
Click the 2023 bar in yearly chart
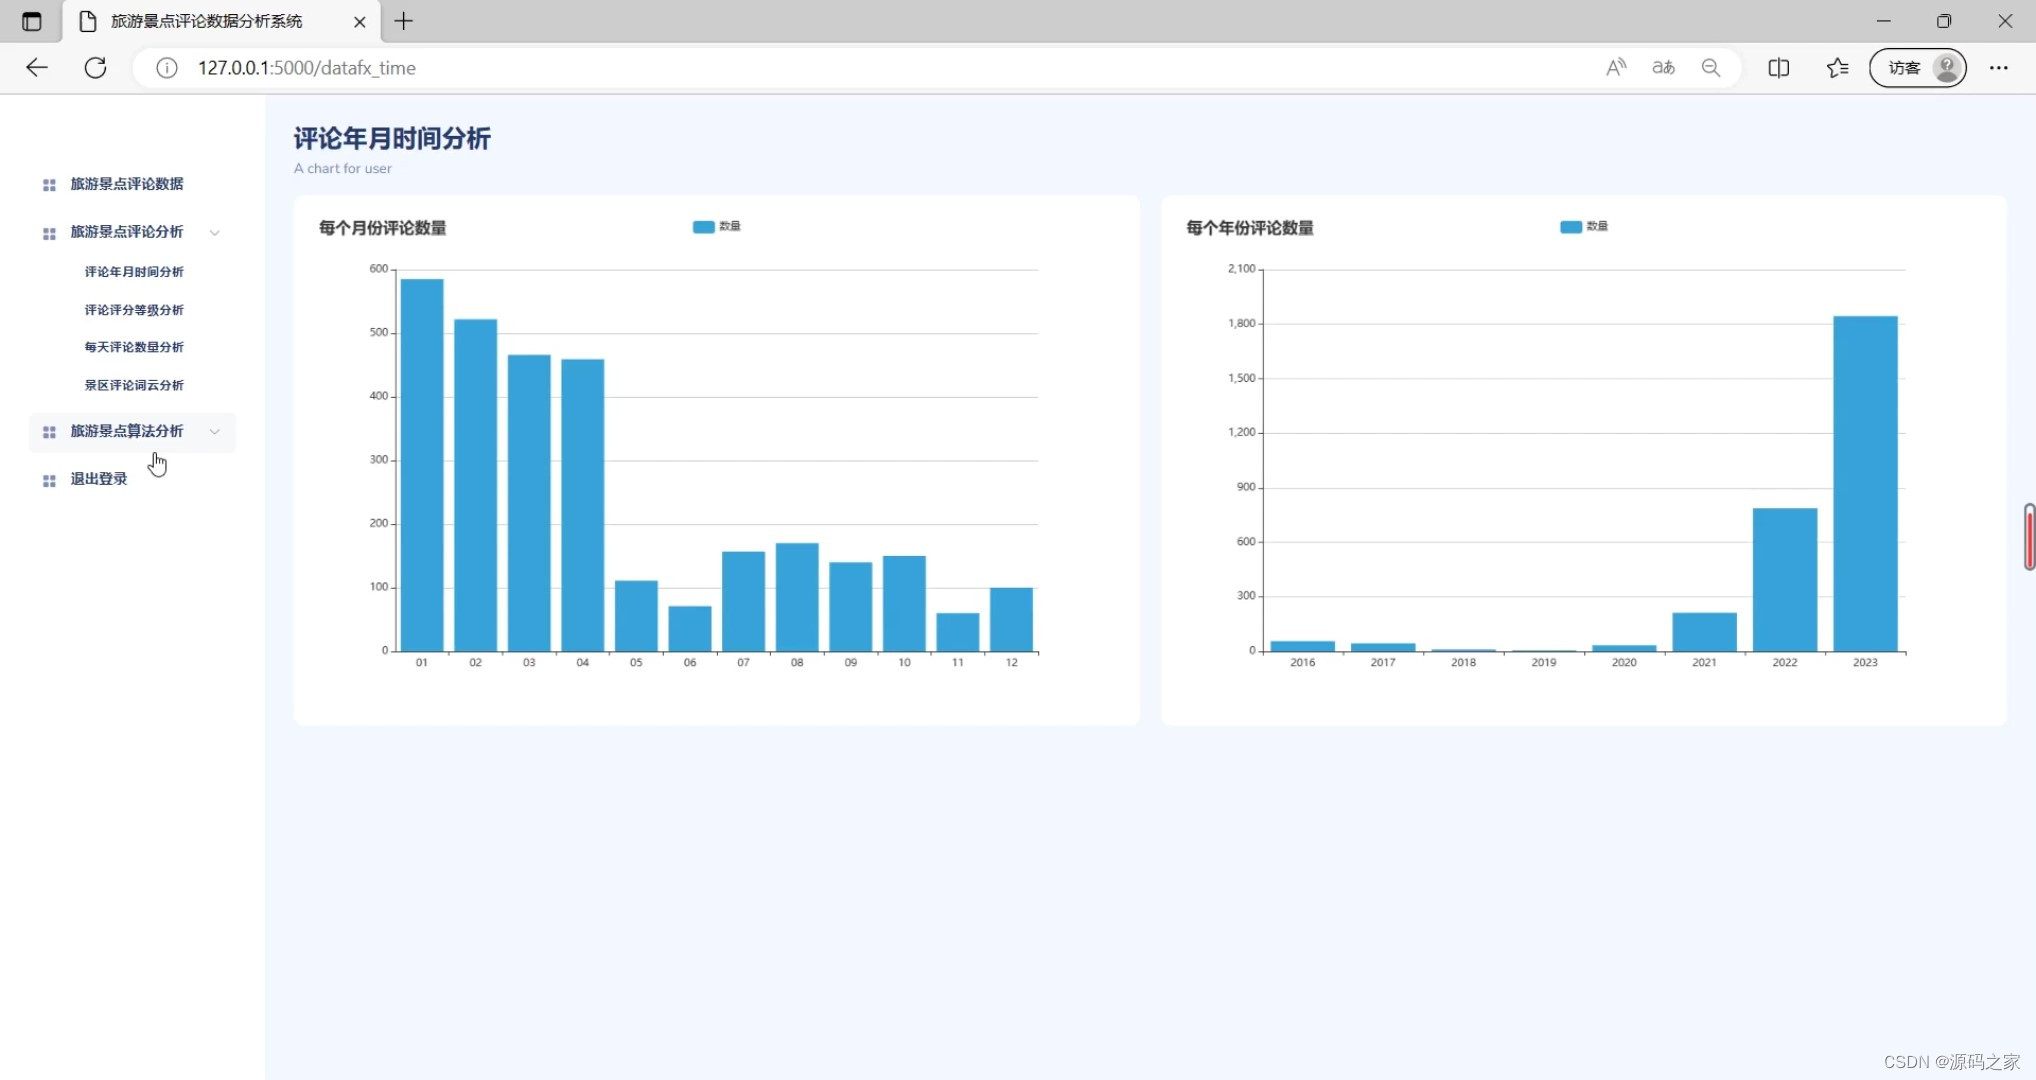[1864, 484]
